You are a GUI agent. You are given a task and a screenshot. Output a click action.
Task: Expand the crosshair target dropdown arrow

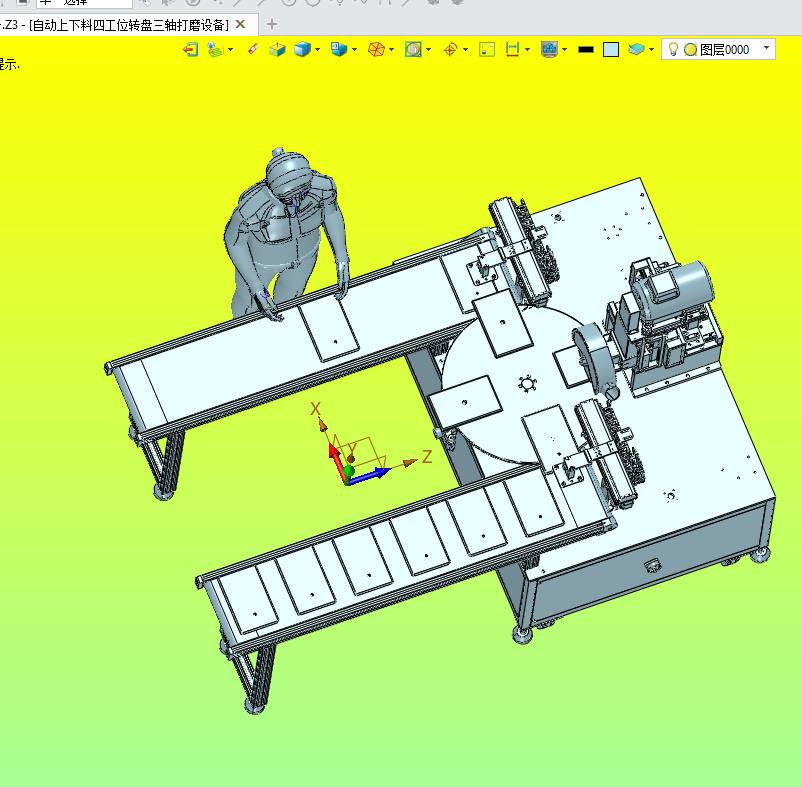tap(465, 50)
